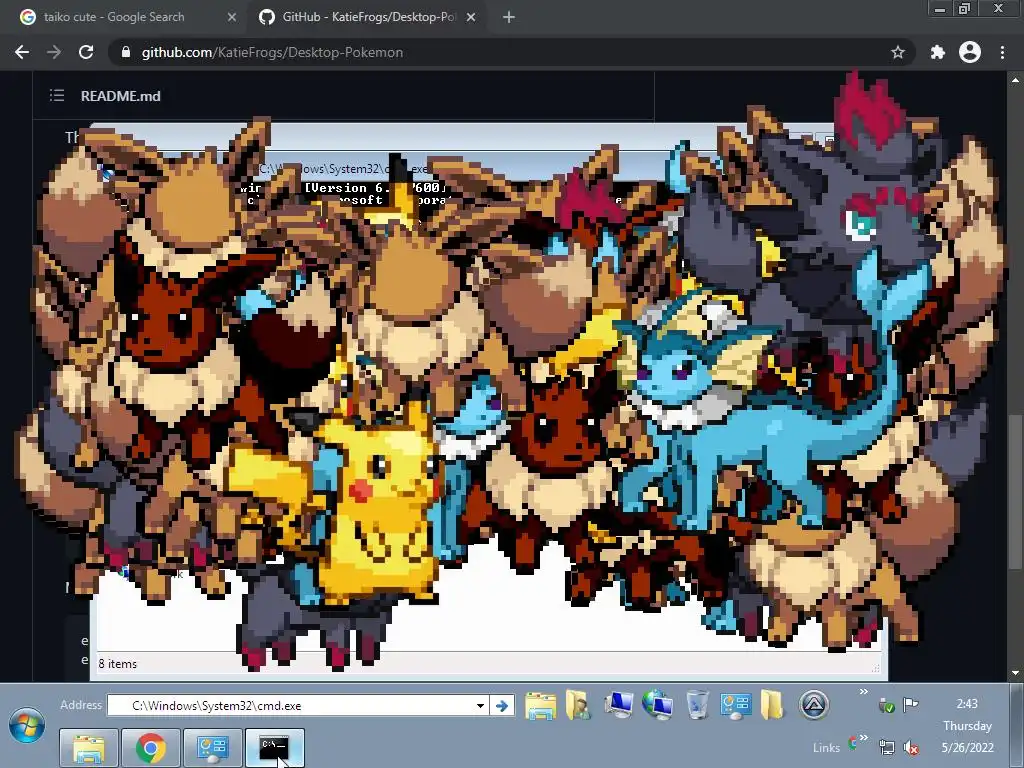1024x768 pixels.
Task: Open the Network toolbar icon
Action: (657, 705)
